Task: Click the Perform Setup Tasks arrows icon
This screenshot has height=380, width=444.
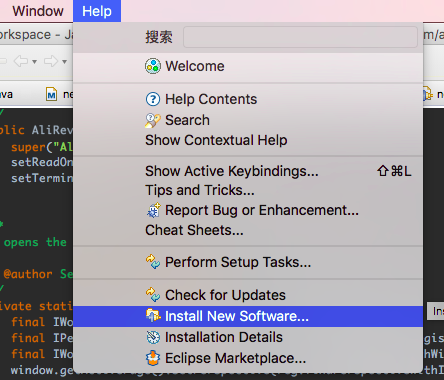Action: click(153, 262)
